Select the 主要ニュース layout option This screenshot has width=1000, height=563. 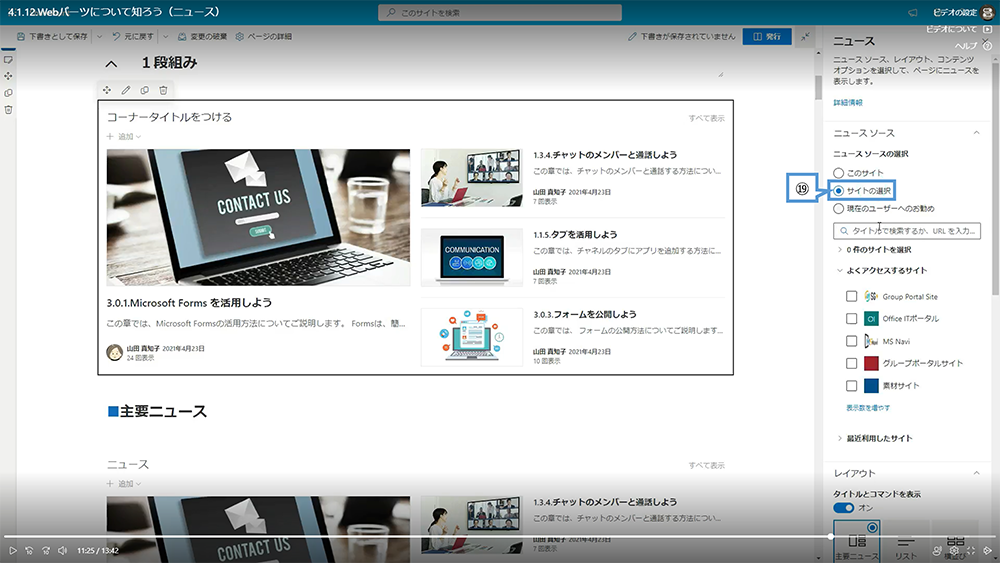pos(857,541)
